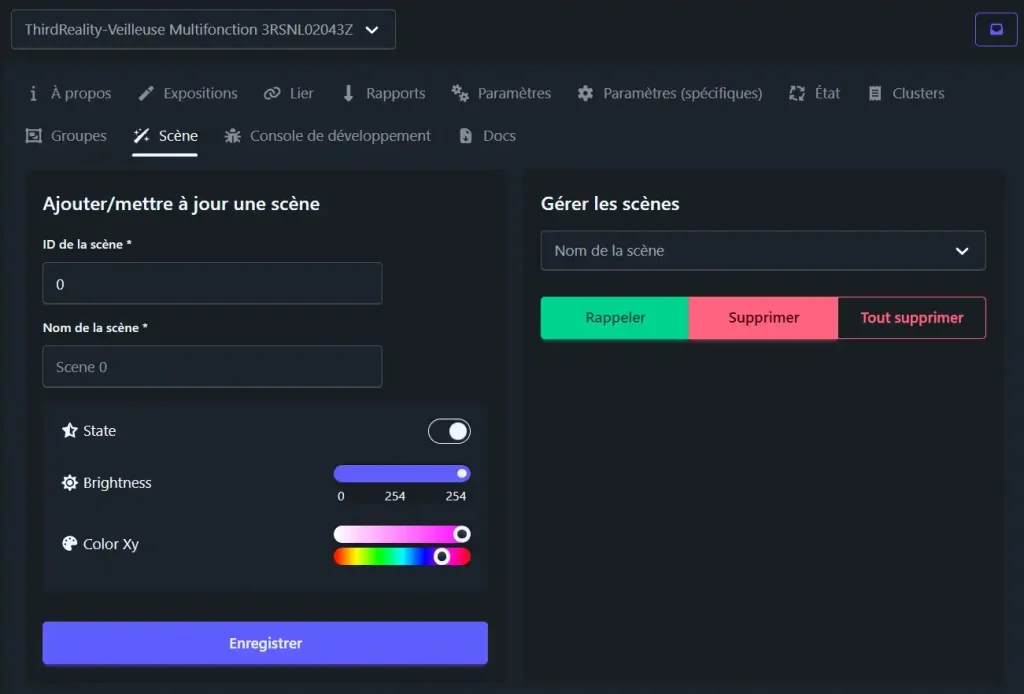Screen dimensions: 1024x694
Task: Click the purple-outlined icon button at top right
Action: coord(996,29)
